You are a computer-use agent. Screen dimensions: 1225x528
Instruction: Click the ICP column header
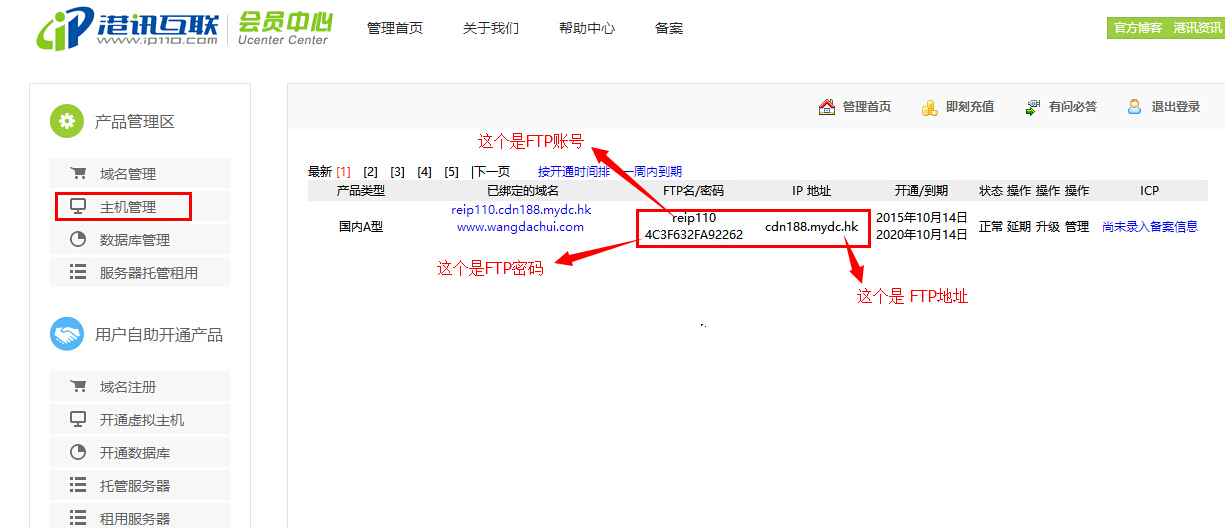1150,190
